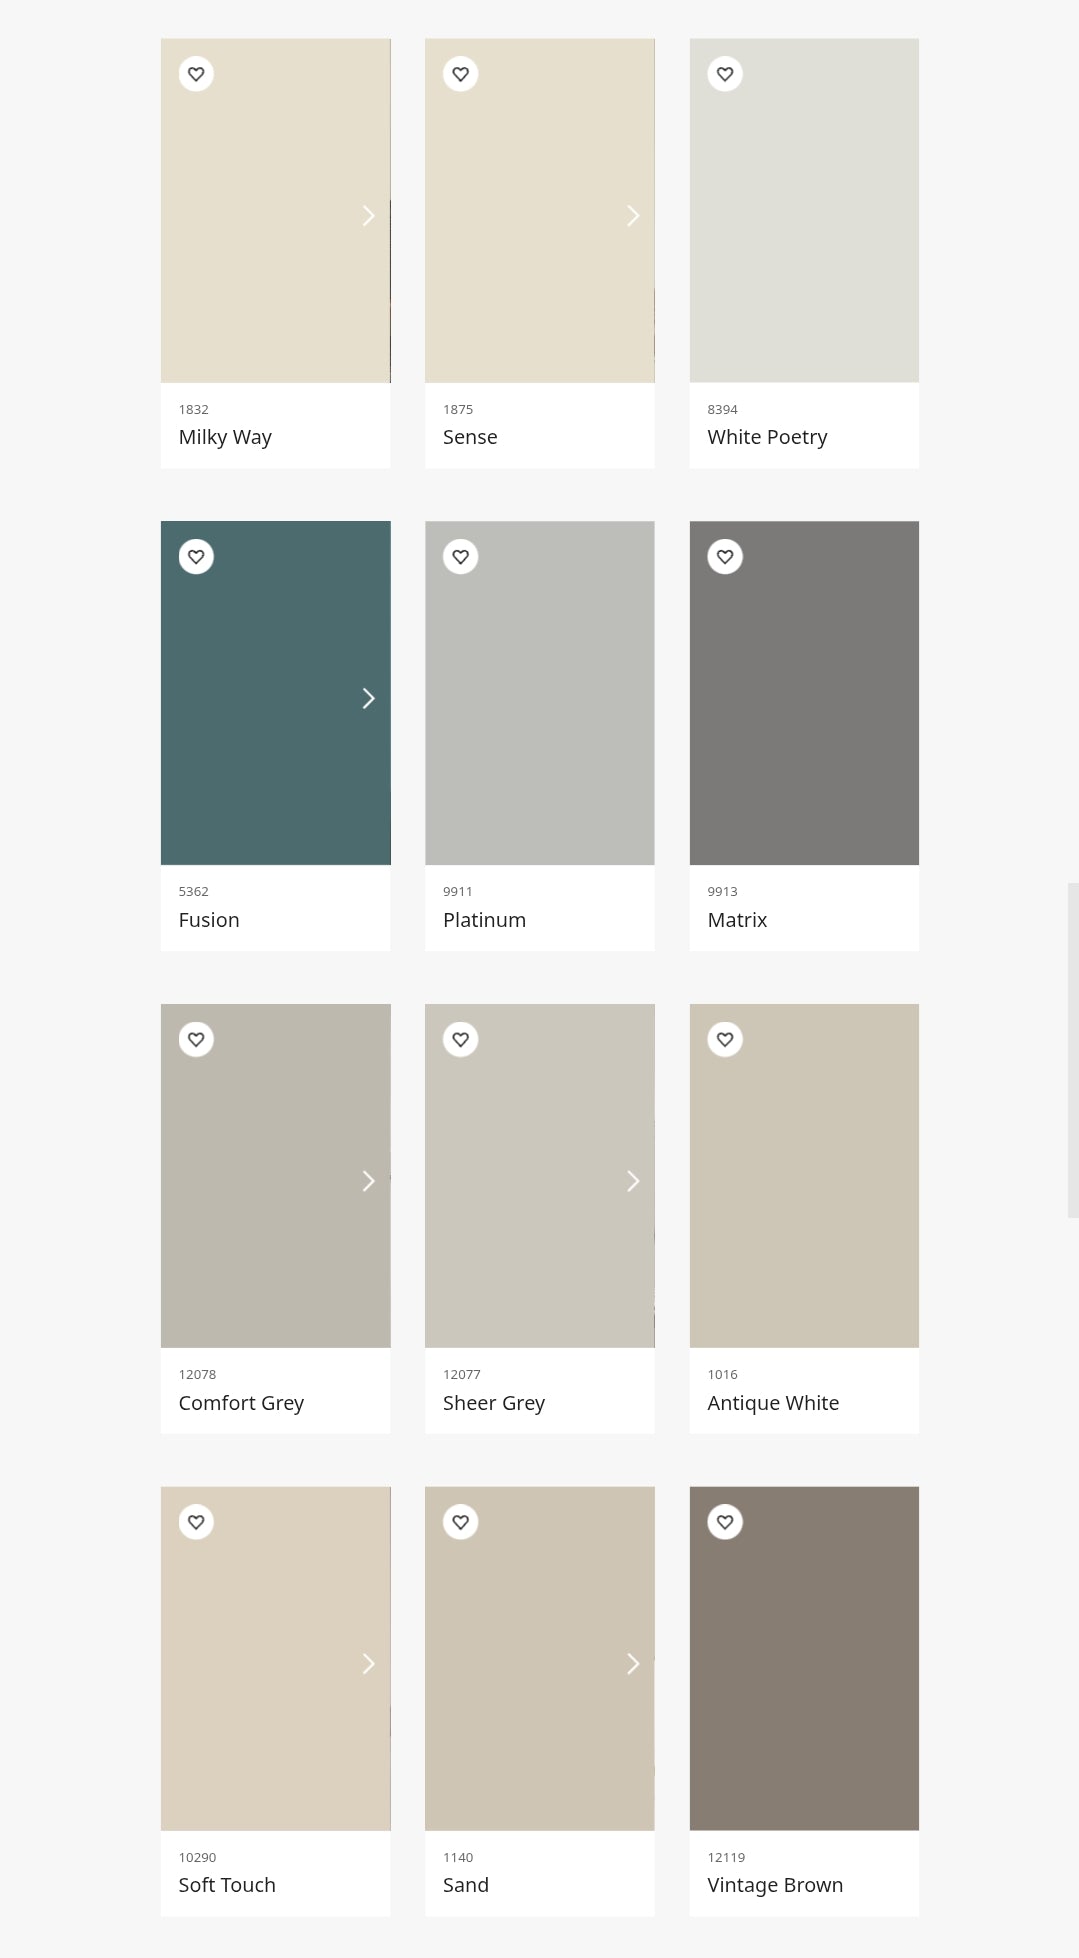Viewport: 1079px width, 1958px height.
Task: Favorite the Milky Way color with heart icon
Action: pos(196,74)
